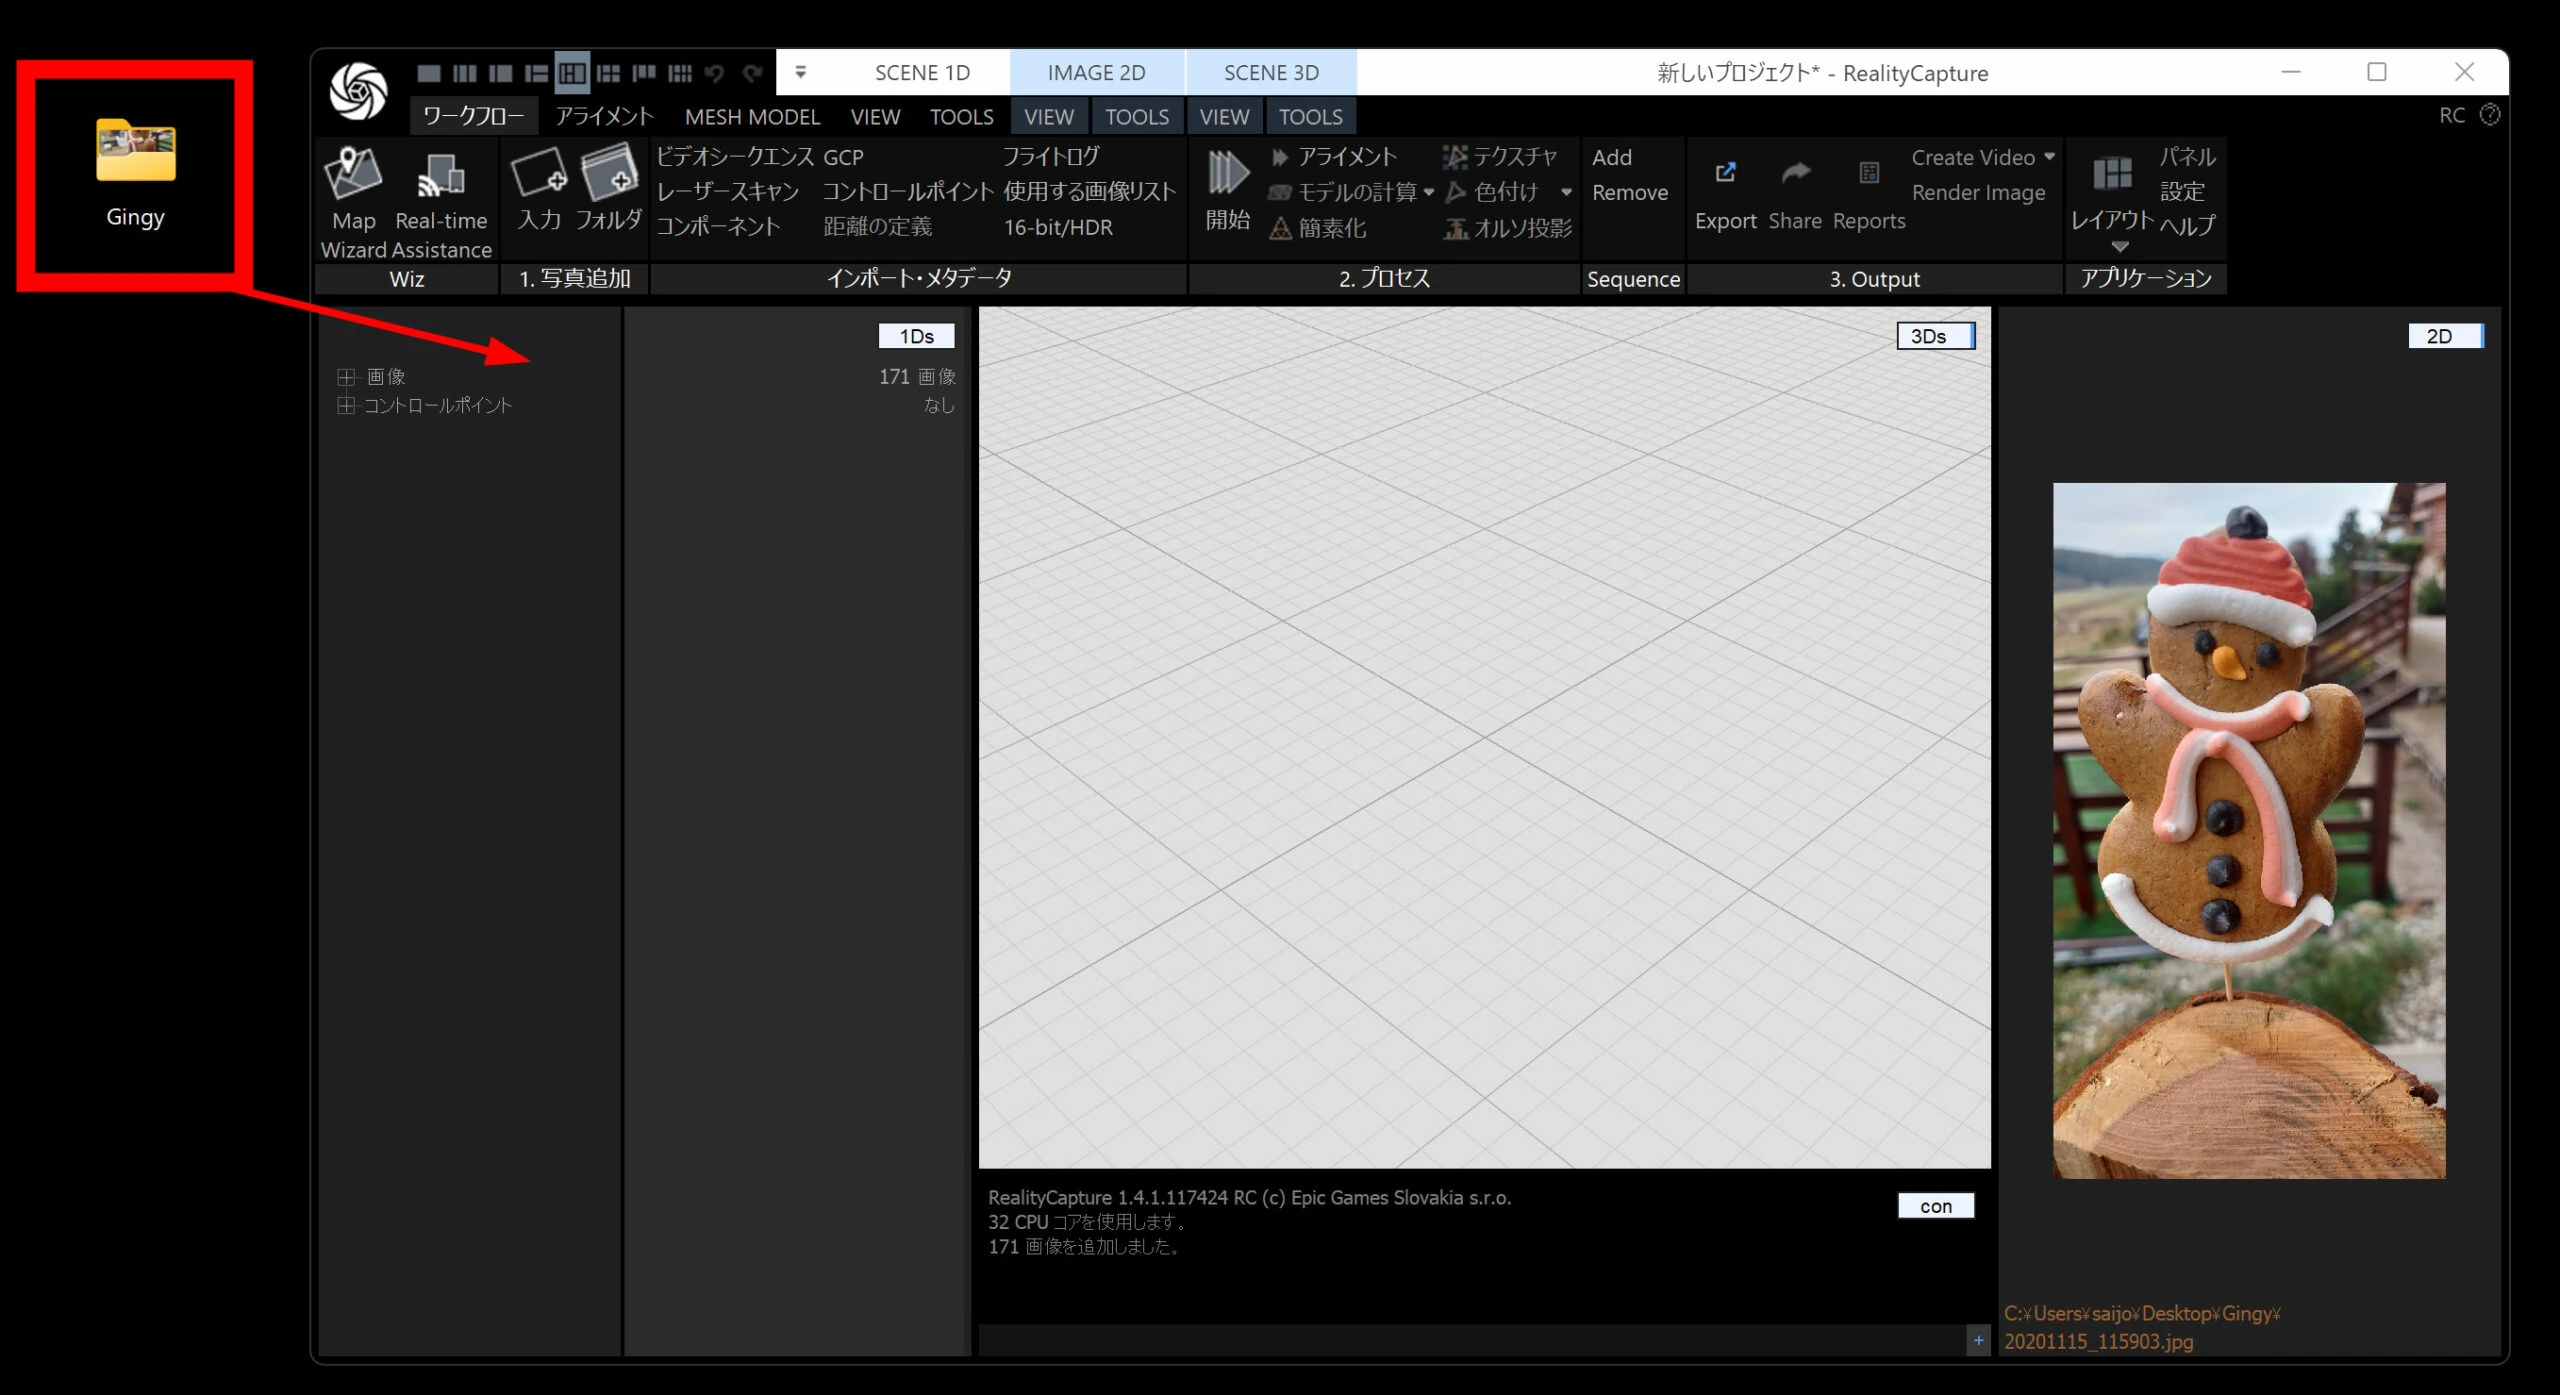This screenshot has height=1395, width=2560.
Task: Open the MESH MODEL ribbon tab
Action: click(752, 116)
